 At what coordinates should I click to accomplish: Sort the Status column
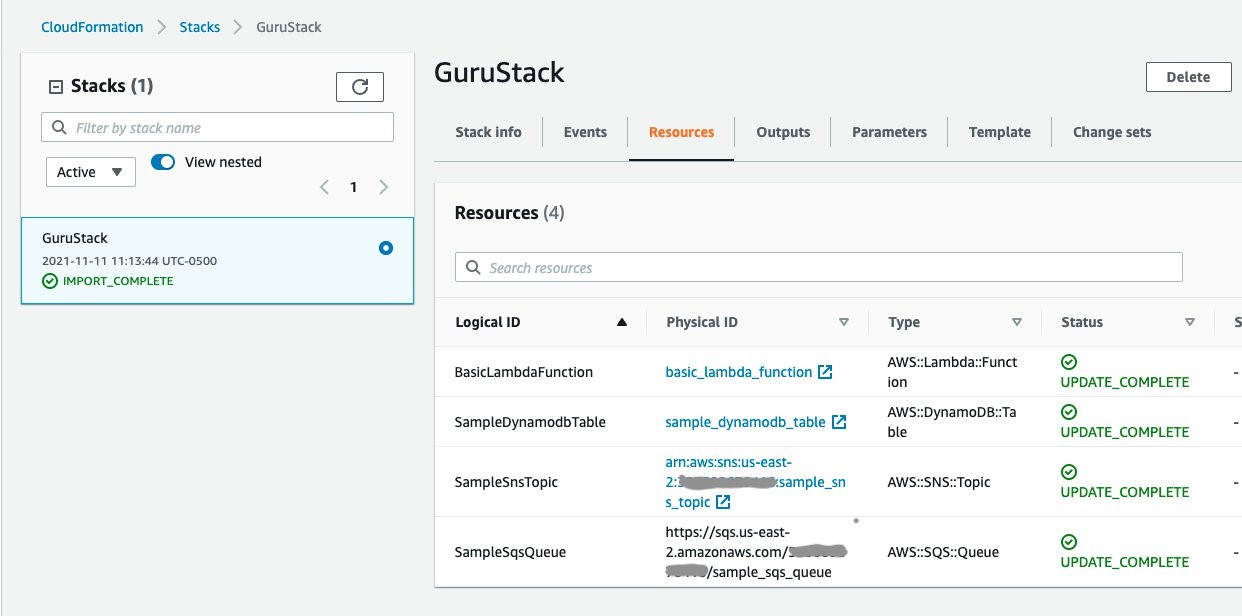1190,322
